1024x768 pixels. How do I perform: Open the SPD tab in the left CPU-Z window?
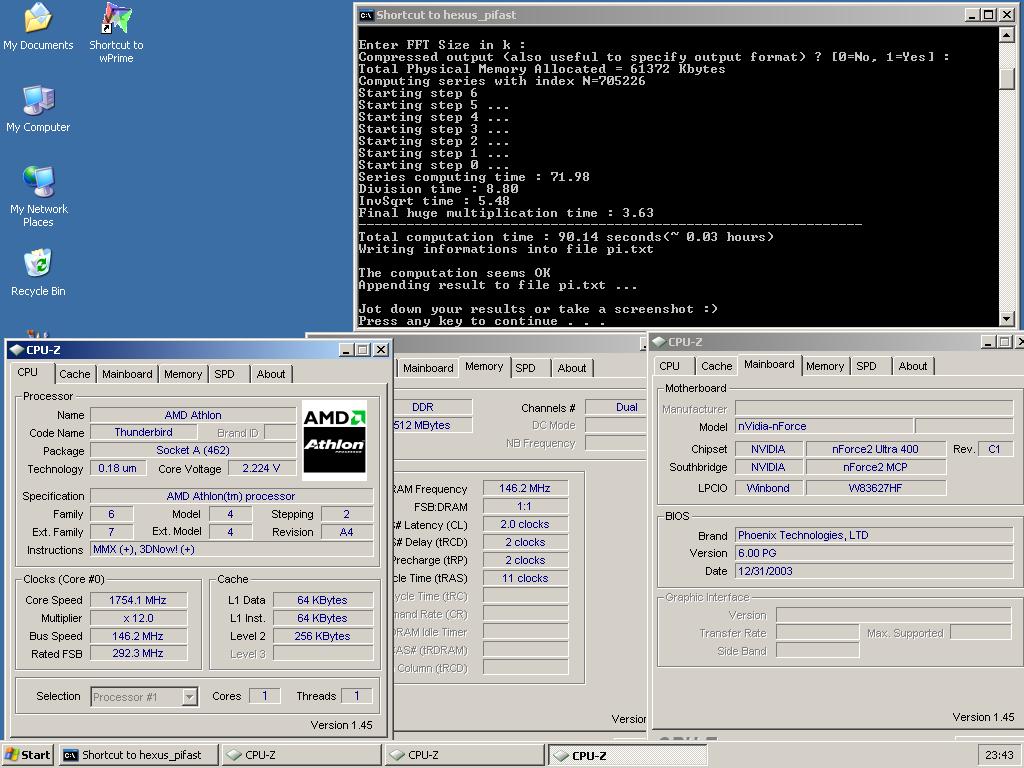[x=224, y=374]
